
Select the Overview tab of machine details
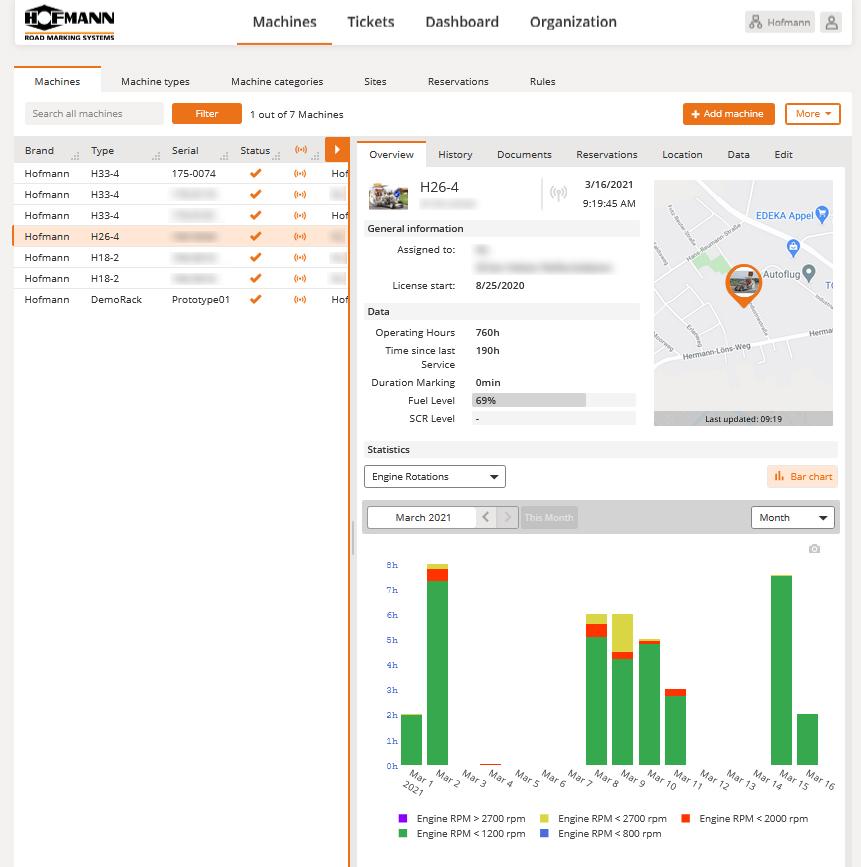[392, 154]
